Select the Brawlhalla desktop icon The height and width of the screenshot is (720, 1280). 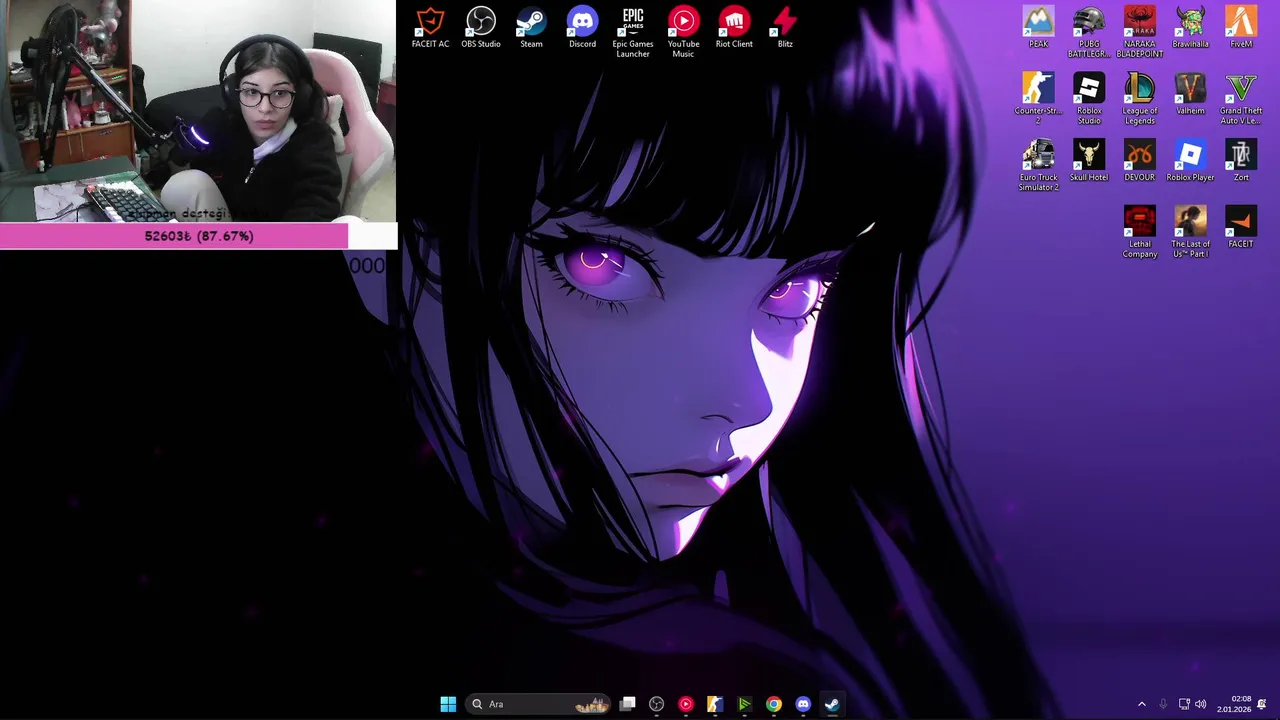1190,28
